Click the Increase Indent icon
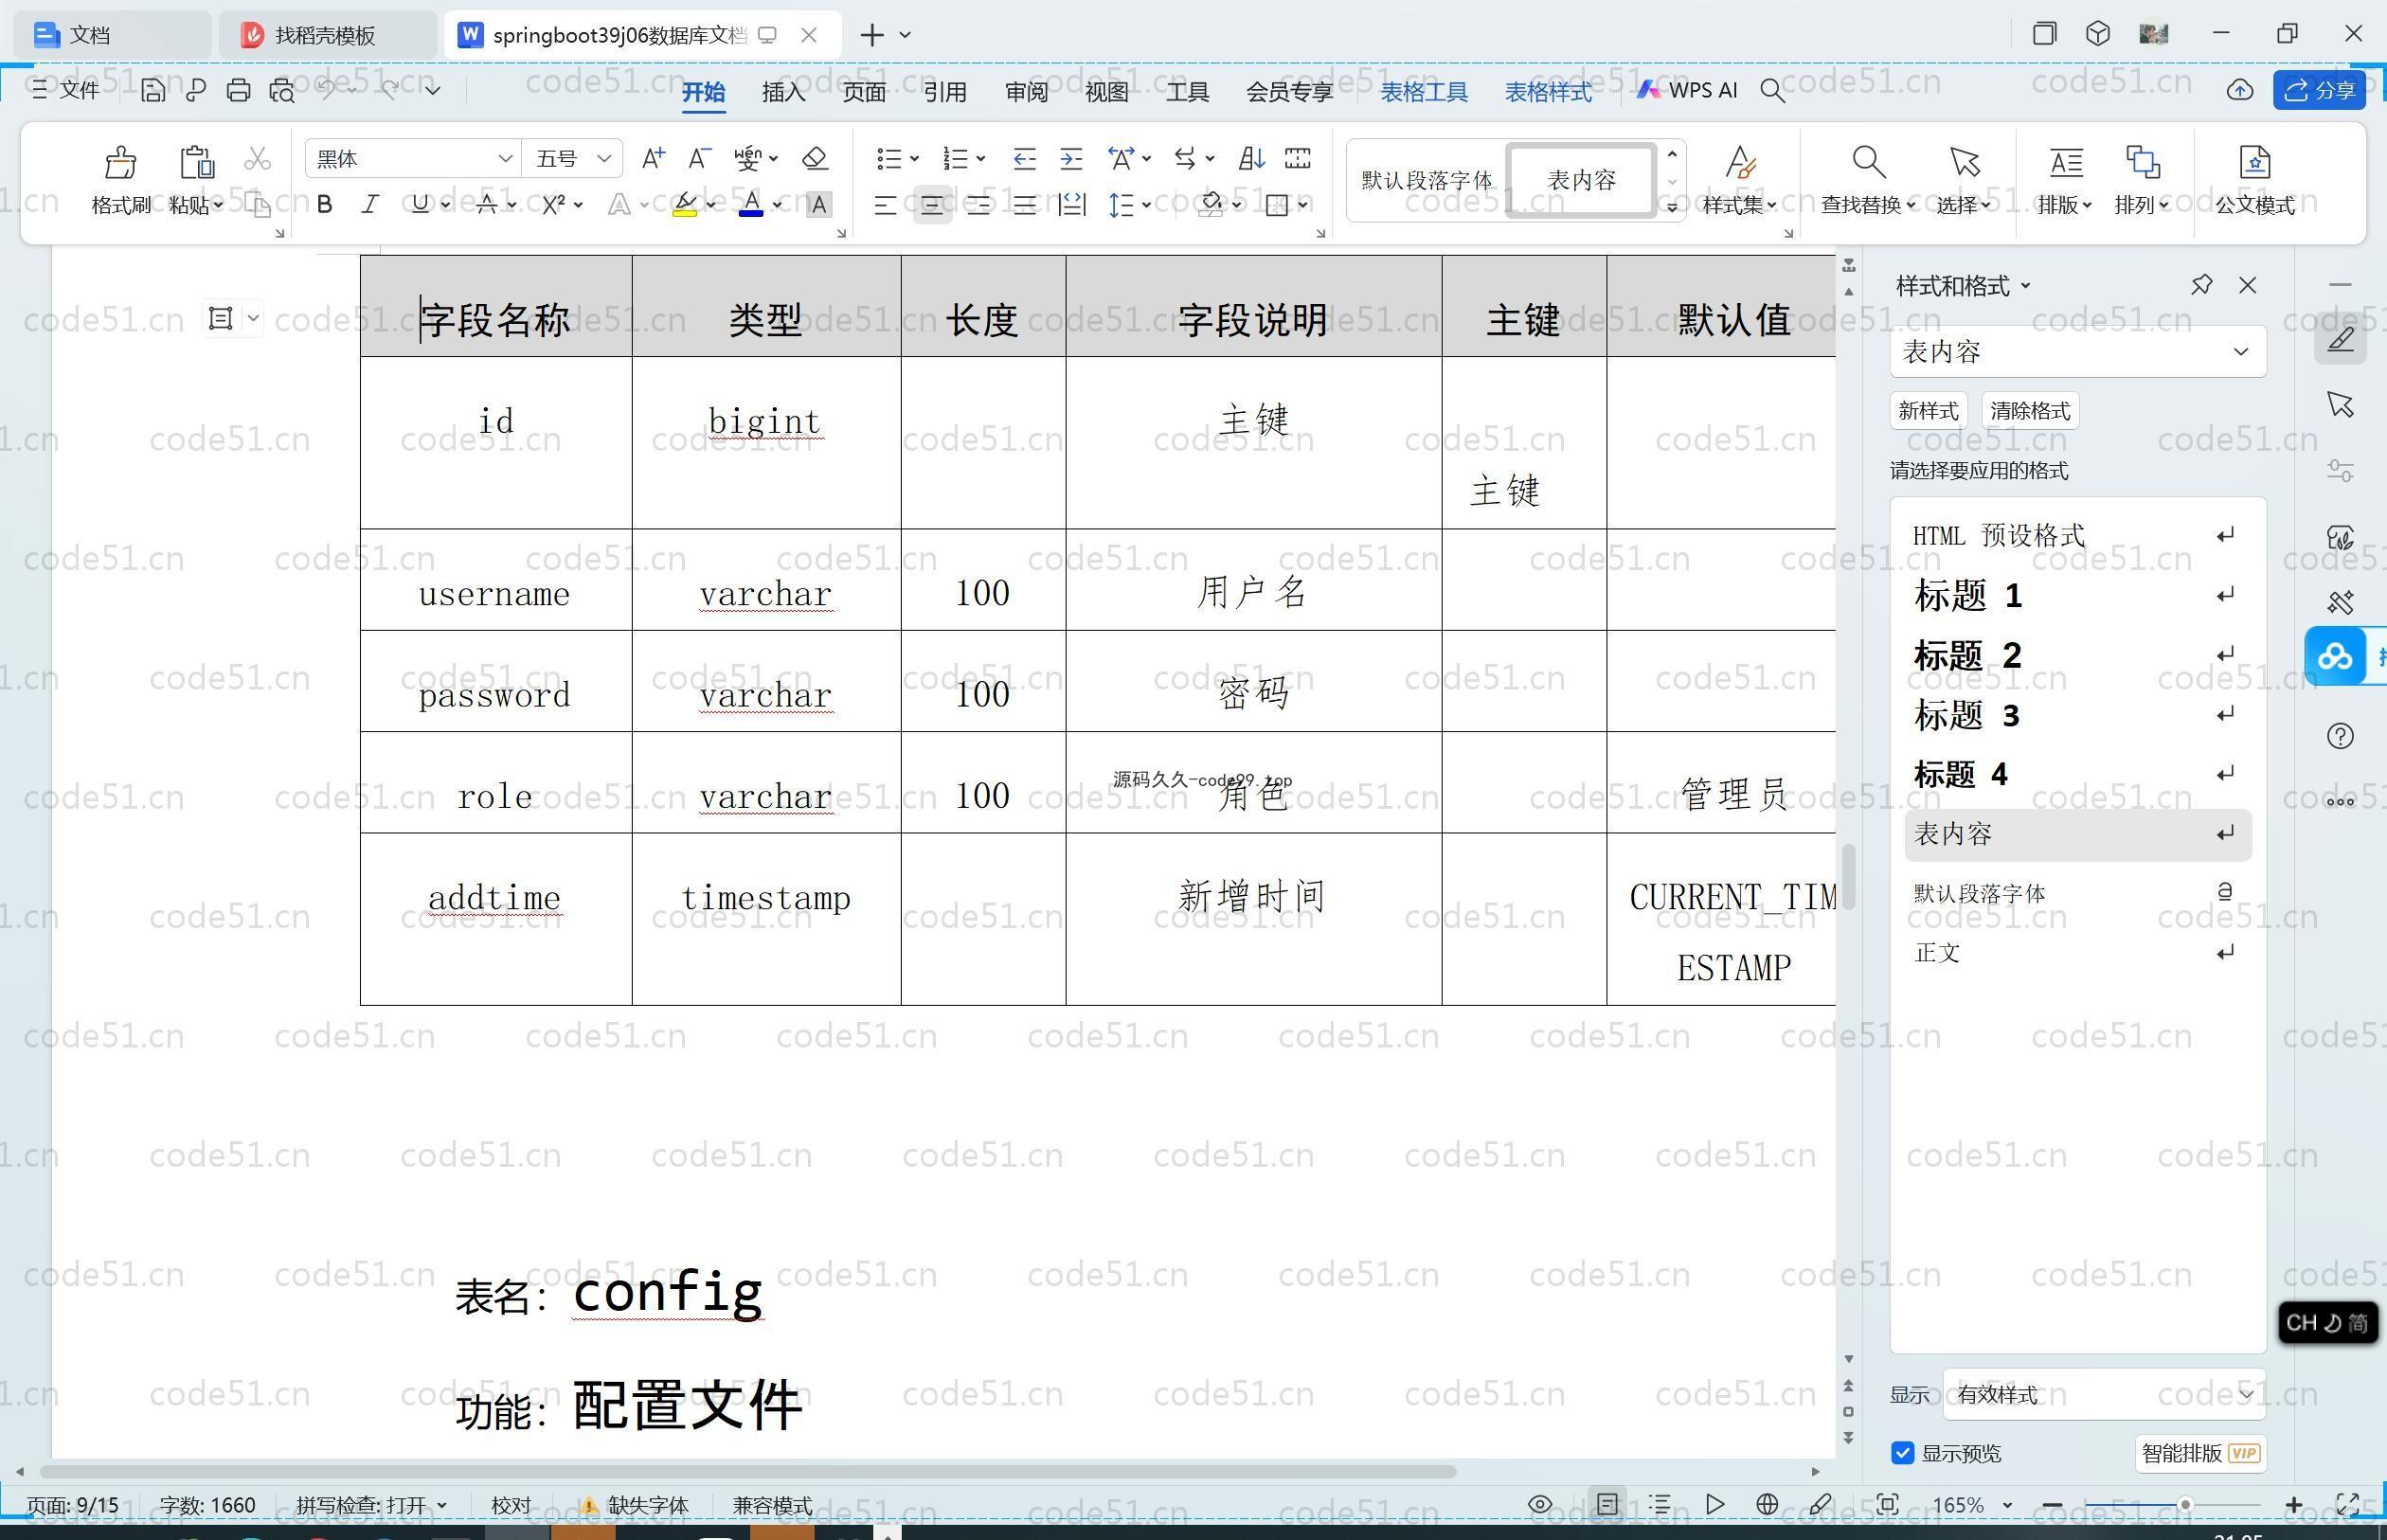Screen dimensions: 2387x1540 pyautogui.click(x=1071, y=158)
